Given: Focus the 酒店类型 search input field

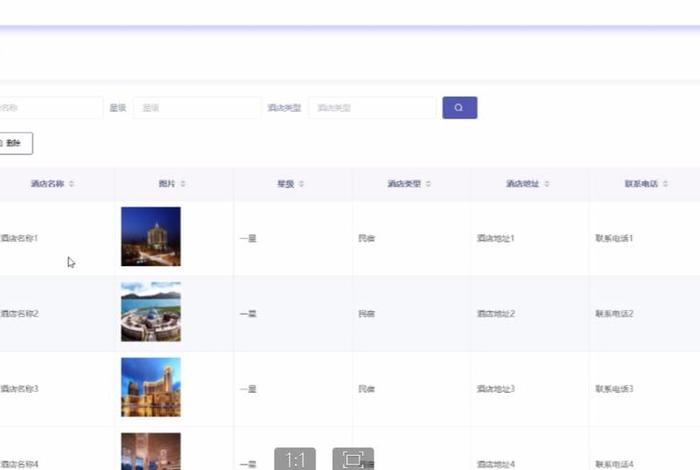Looking at the screenshot, I should [372, 108].
